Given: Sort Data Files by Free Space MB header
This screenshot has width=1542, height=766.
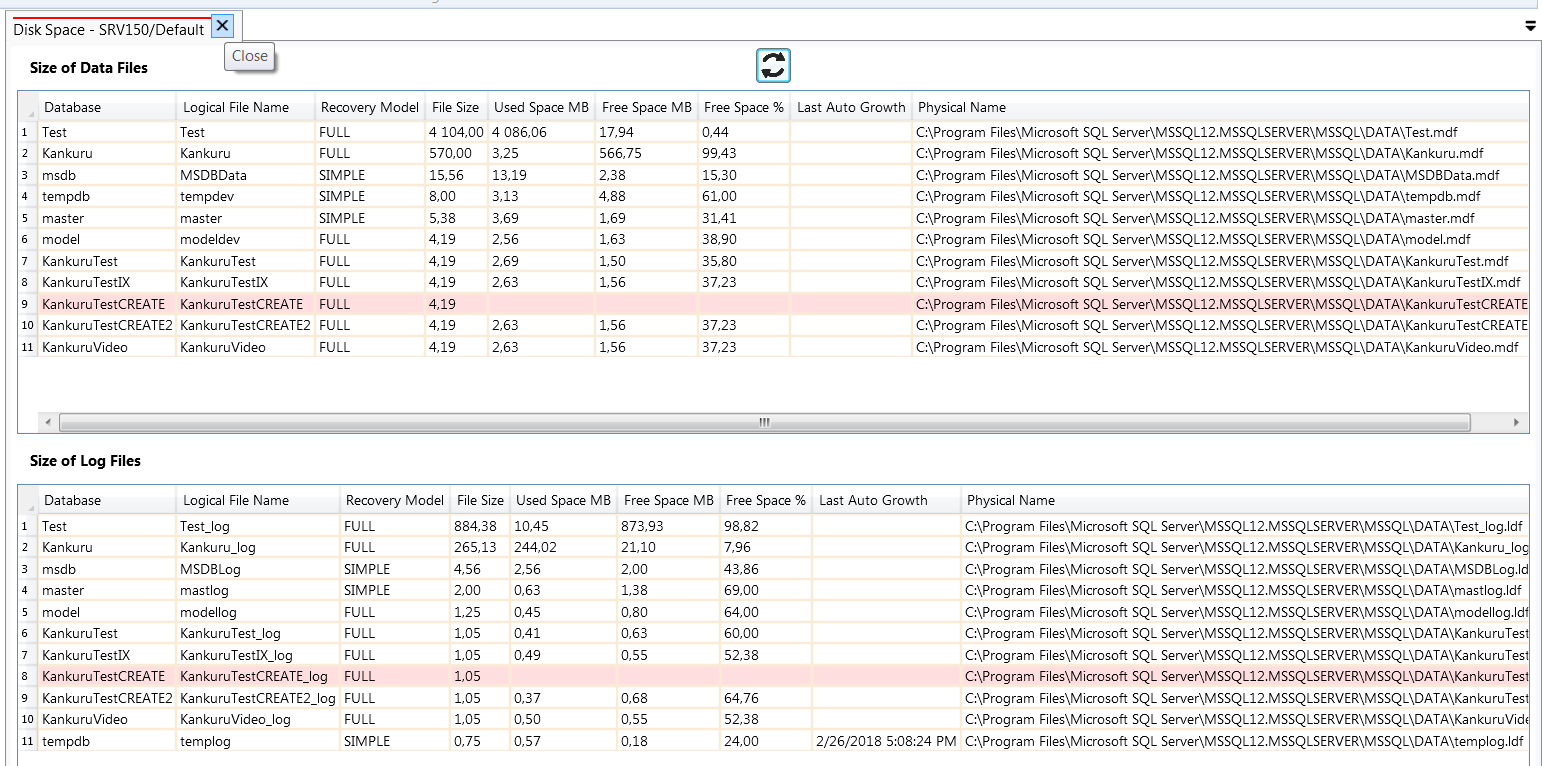Looking at the screenshot, I should 647,107.
